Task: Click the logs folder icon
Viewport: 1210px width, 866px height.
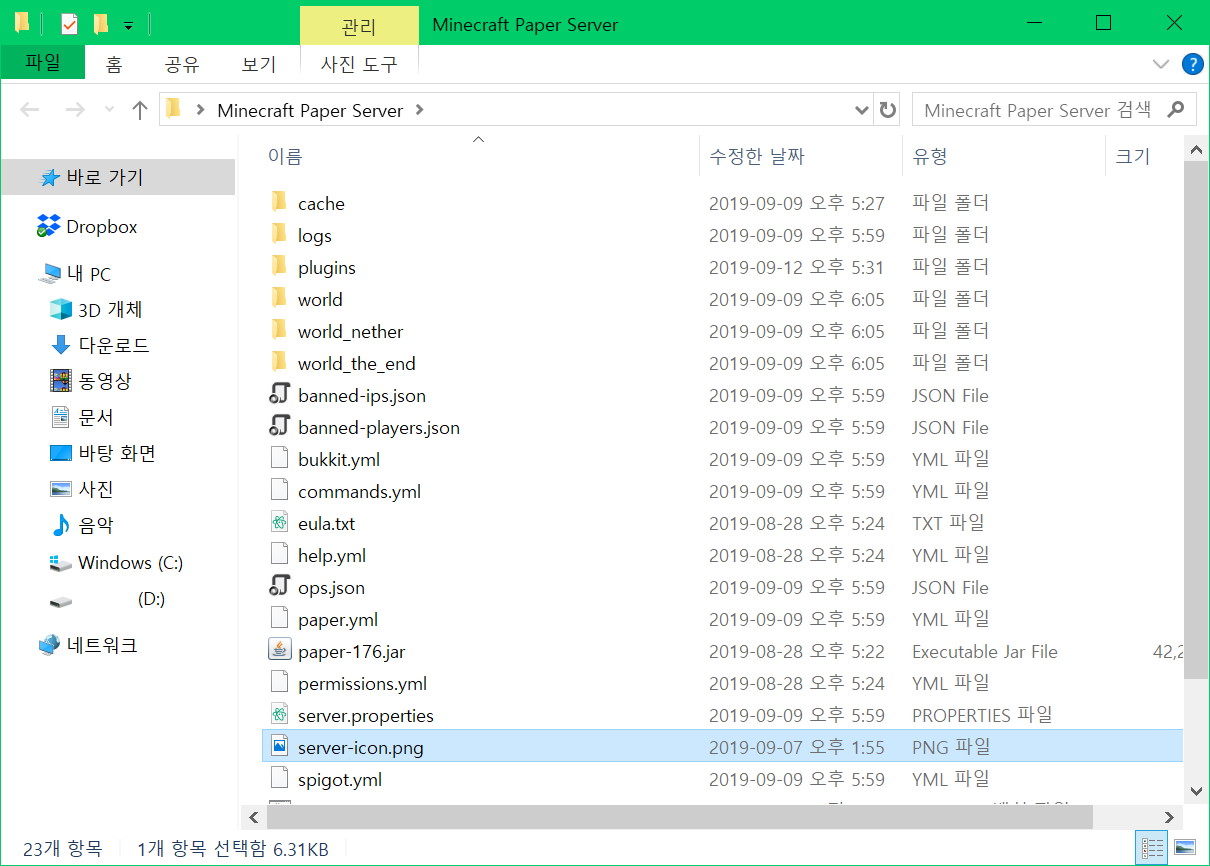Action: pyautogui.click(x=280, y=235)
